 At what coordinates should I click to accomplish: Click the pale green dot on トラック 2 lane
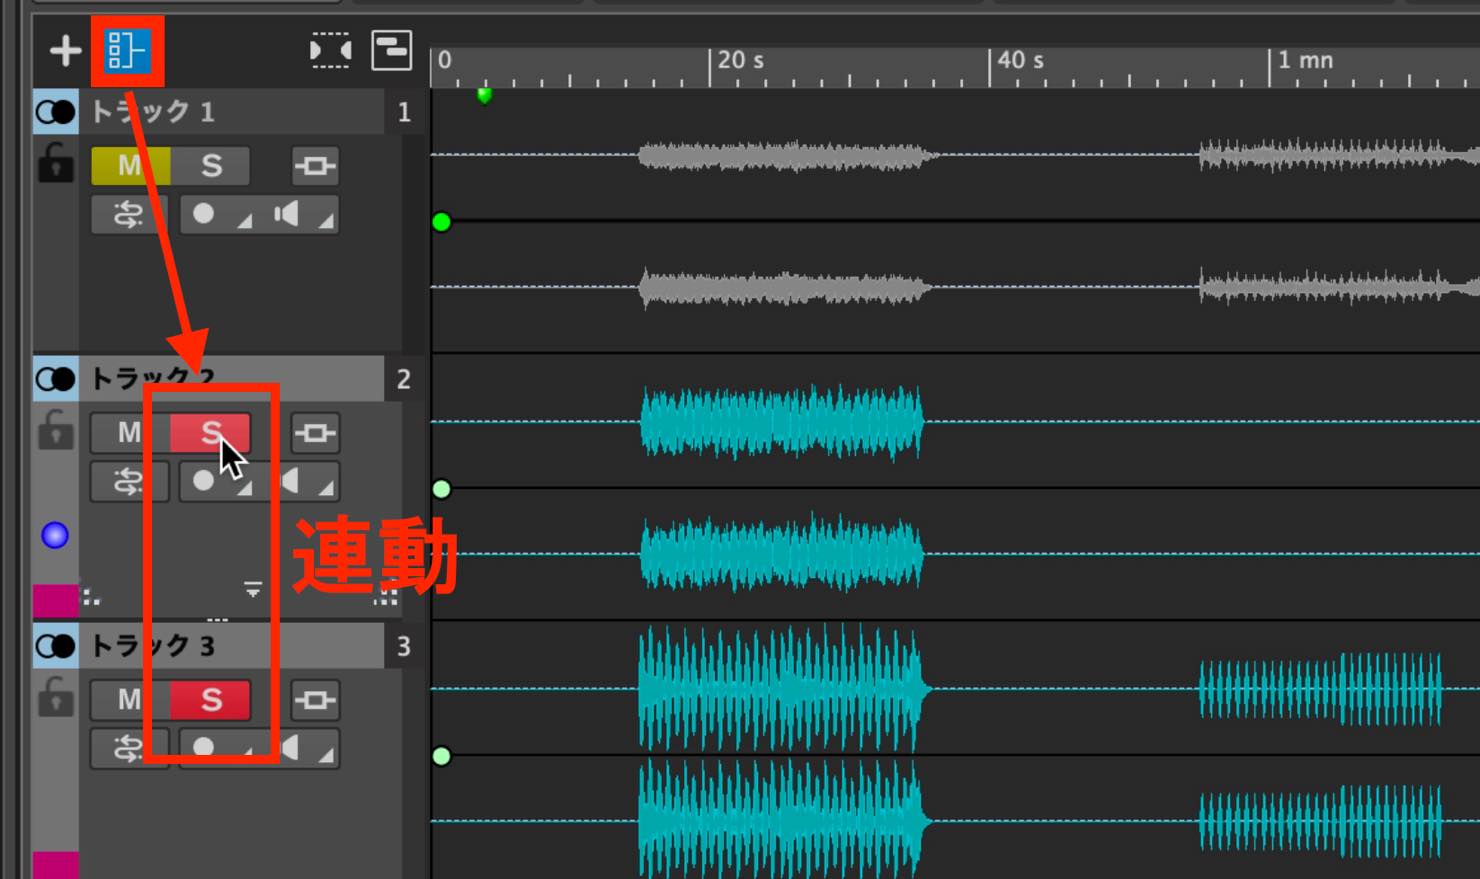click(442, 489)
